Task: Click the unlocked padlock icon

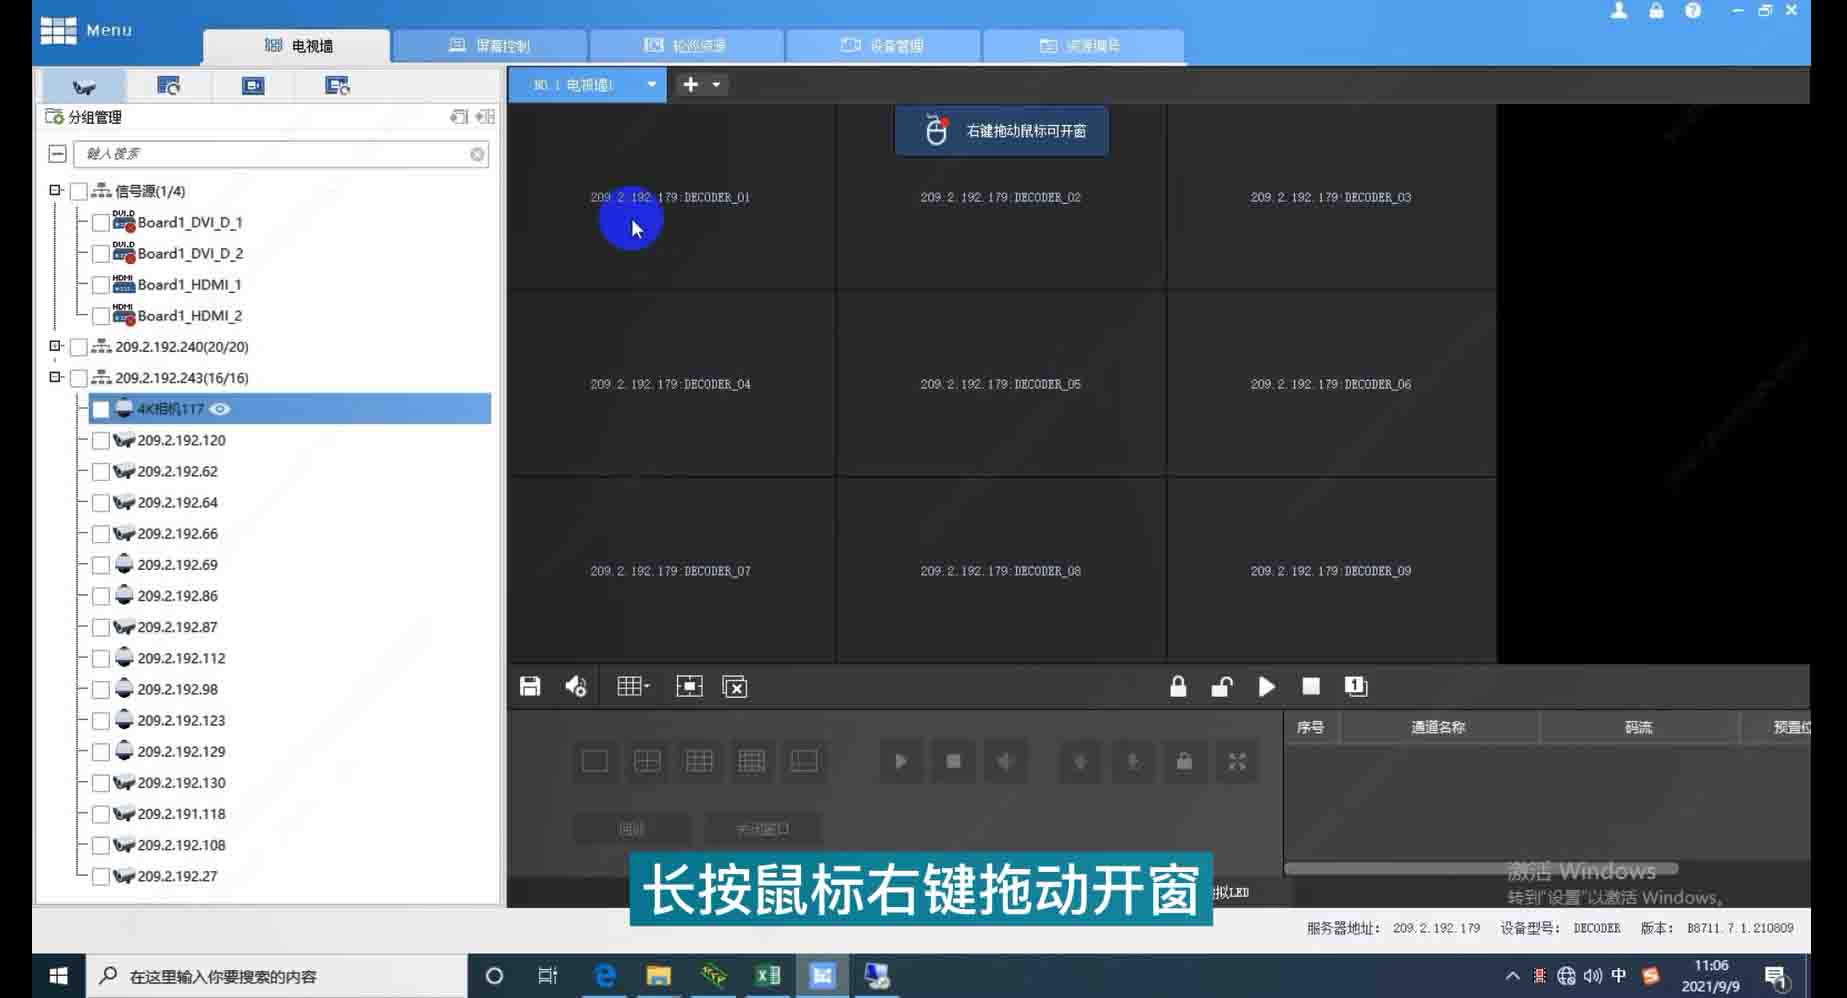Action: tap(1221, 686)
